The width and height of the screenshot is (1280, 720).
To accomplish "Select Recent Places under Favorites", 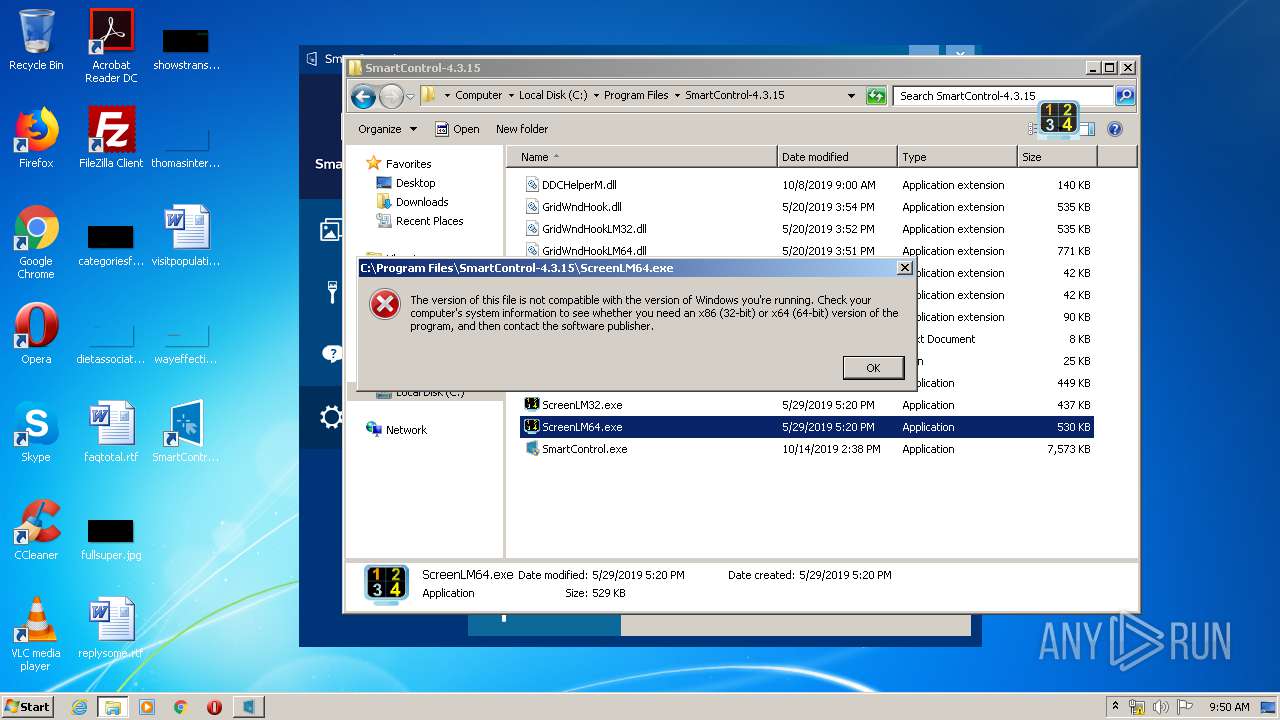I will tap(429, 221).
